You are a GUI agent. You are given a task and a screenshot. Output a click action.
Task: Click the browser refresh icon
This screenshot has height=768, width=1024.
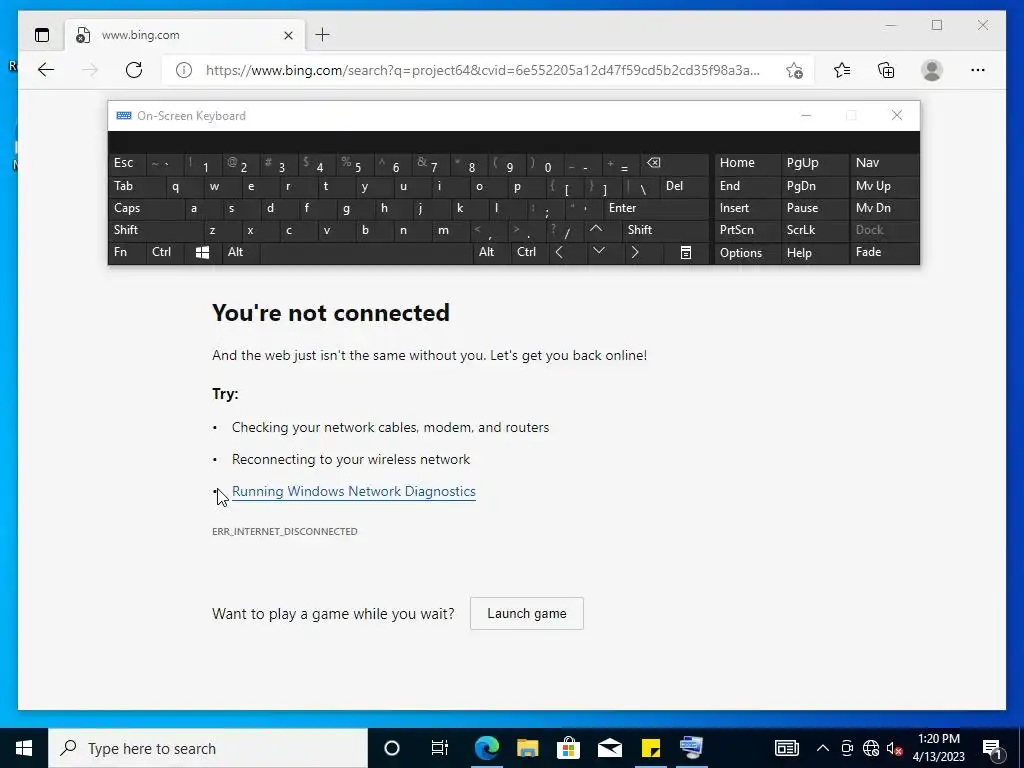pyautogui.click(x=134, y=70)
